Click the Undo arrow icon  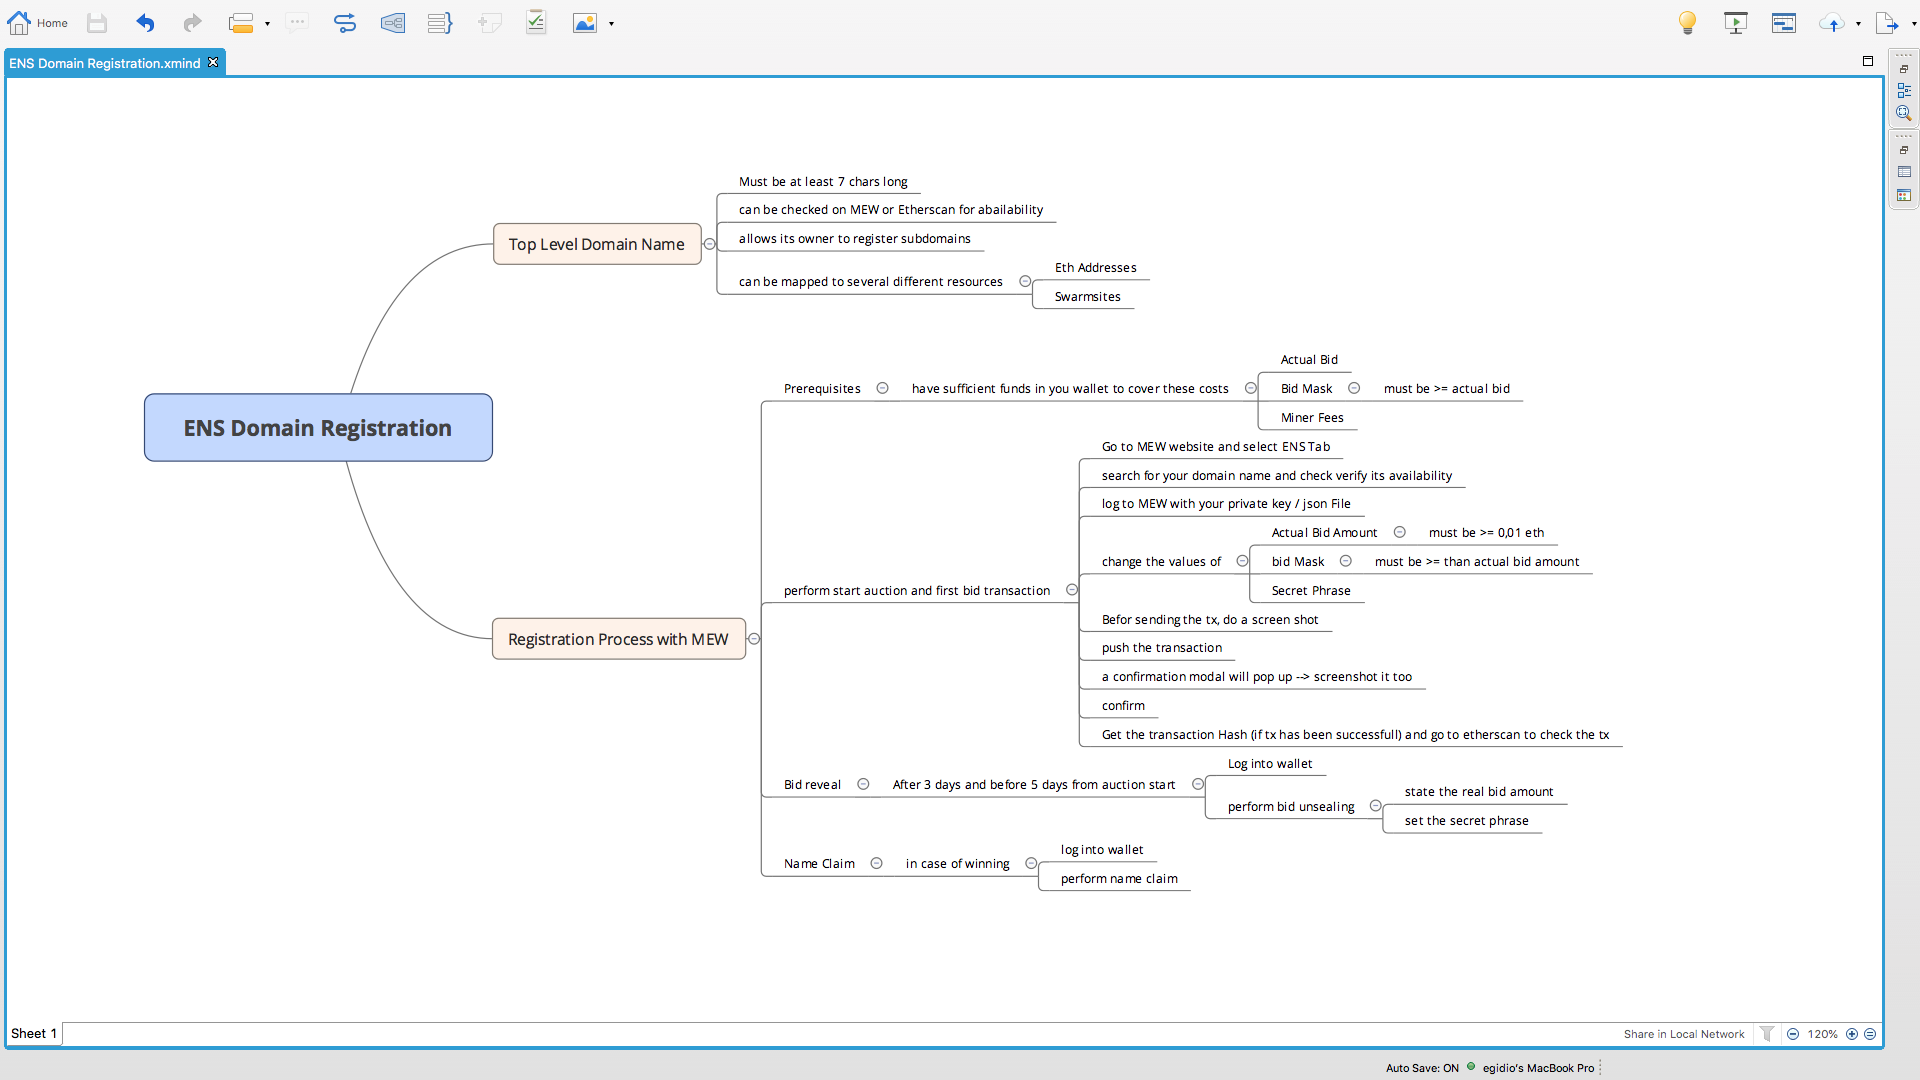point(145,23)
